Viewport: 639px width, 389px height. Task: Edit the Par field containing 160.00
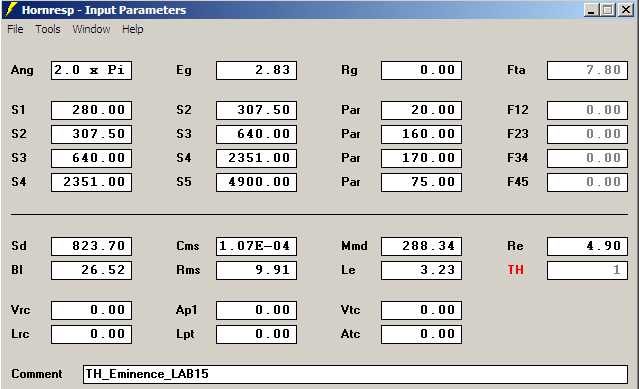421,134
